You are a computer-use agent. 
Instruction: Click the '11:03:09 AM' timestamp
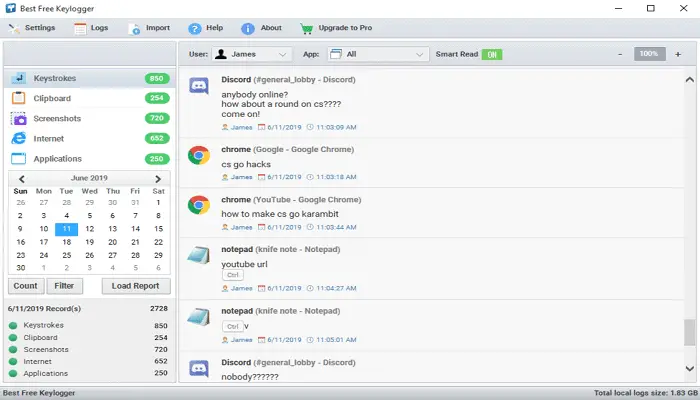tap(336, 127)
